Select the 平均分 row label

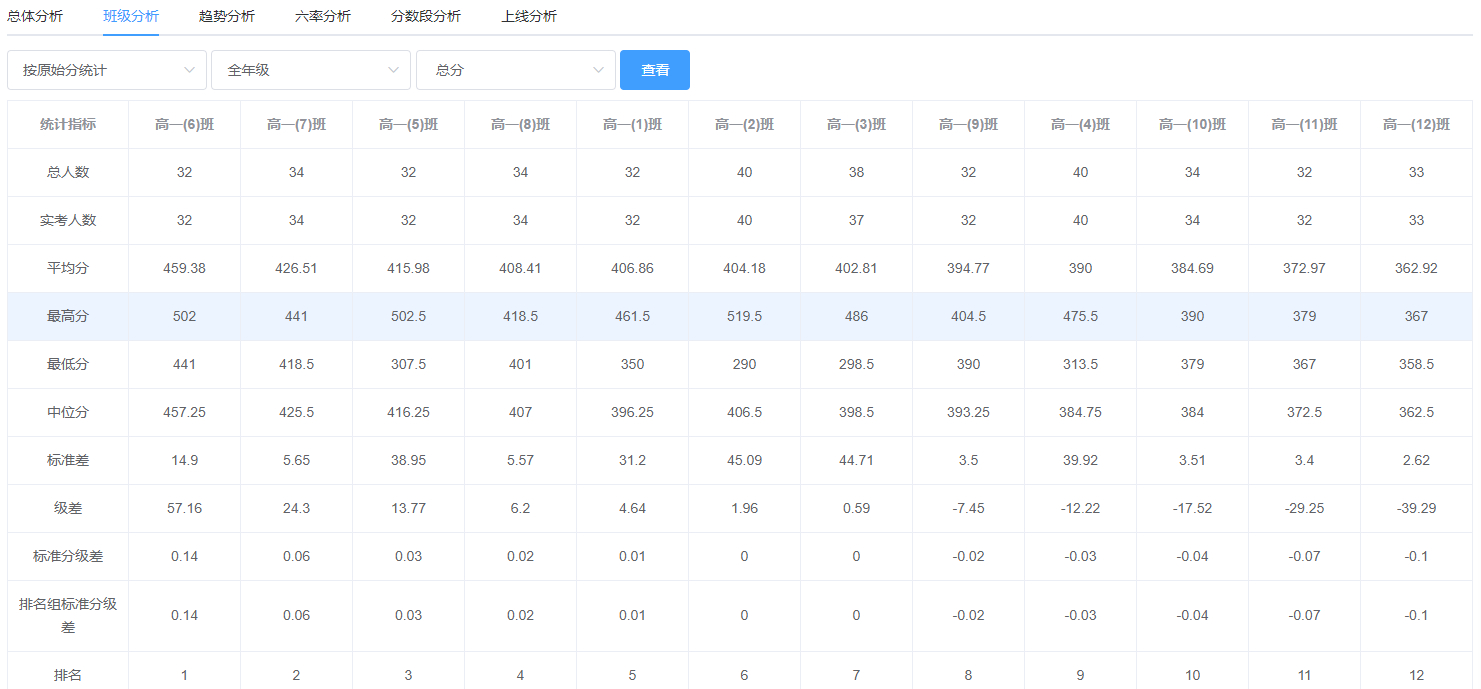68,268
